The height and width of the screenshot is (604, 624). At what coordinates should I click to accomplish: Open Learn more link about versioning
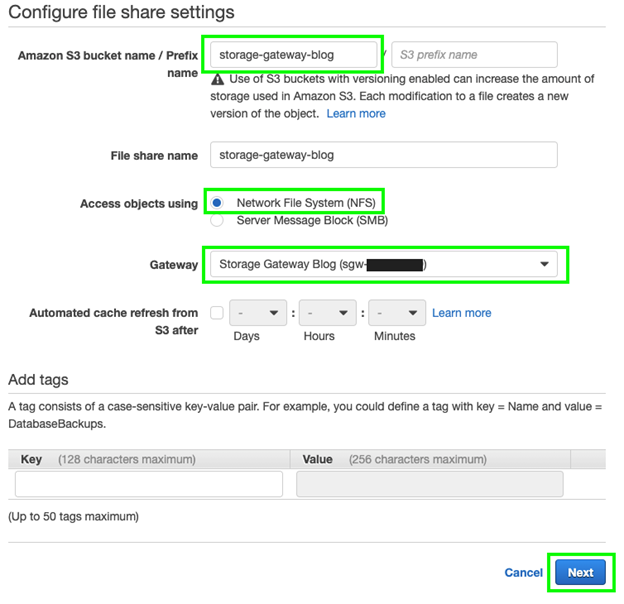356,114
